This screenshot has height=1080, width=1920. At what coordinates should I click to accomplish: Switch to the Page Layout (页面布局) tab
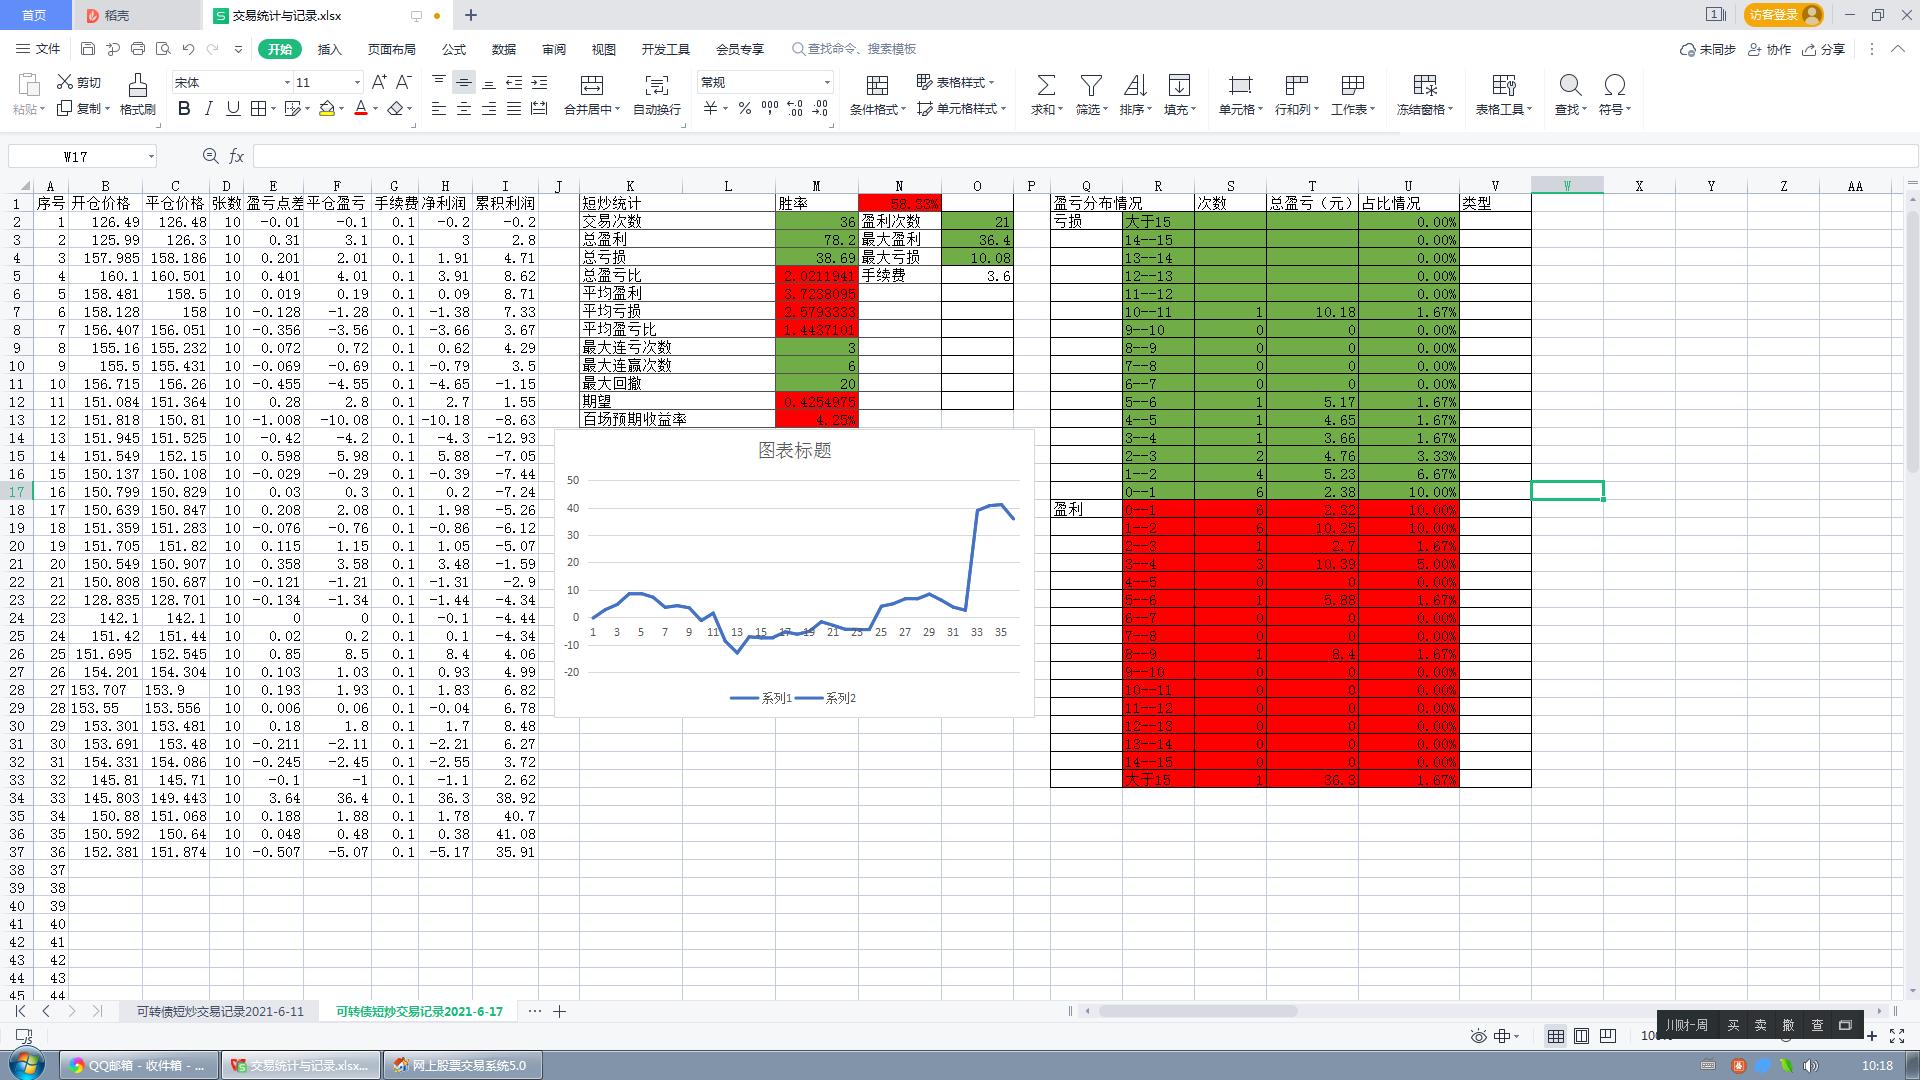[391, 49]
